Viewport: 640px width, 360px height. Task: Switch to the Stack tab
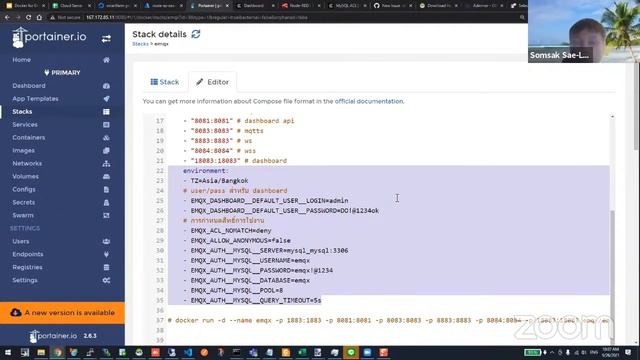tap(165, 82)
